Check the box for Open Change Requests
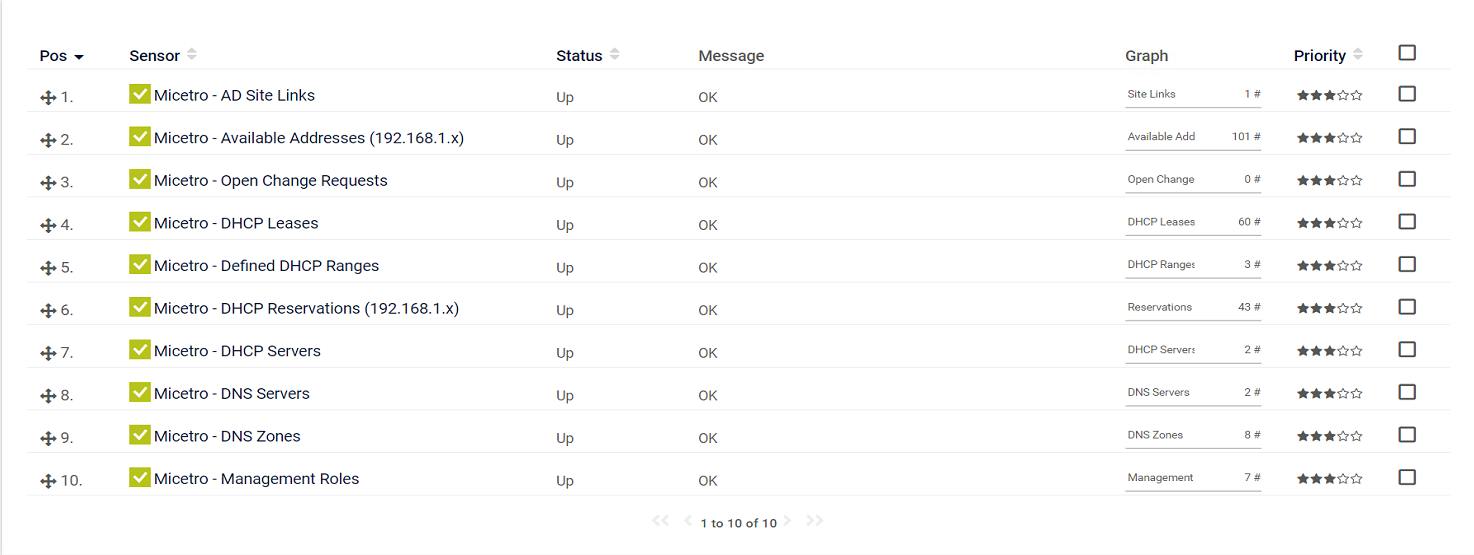Viewport: 1474px width, 555px height. pos(1407,179)
